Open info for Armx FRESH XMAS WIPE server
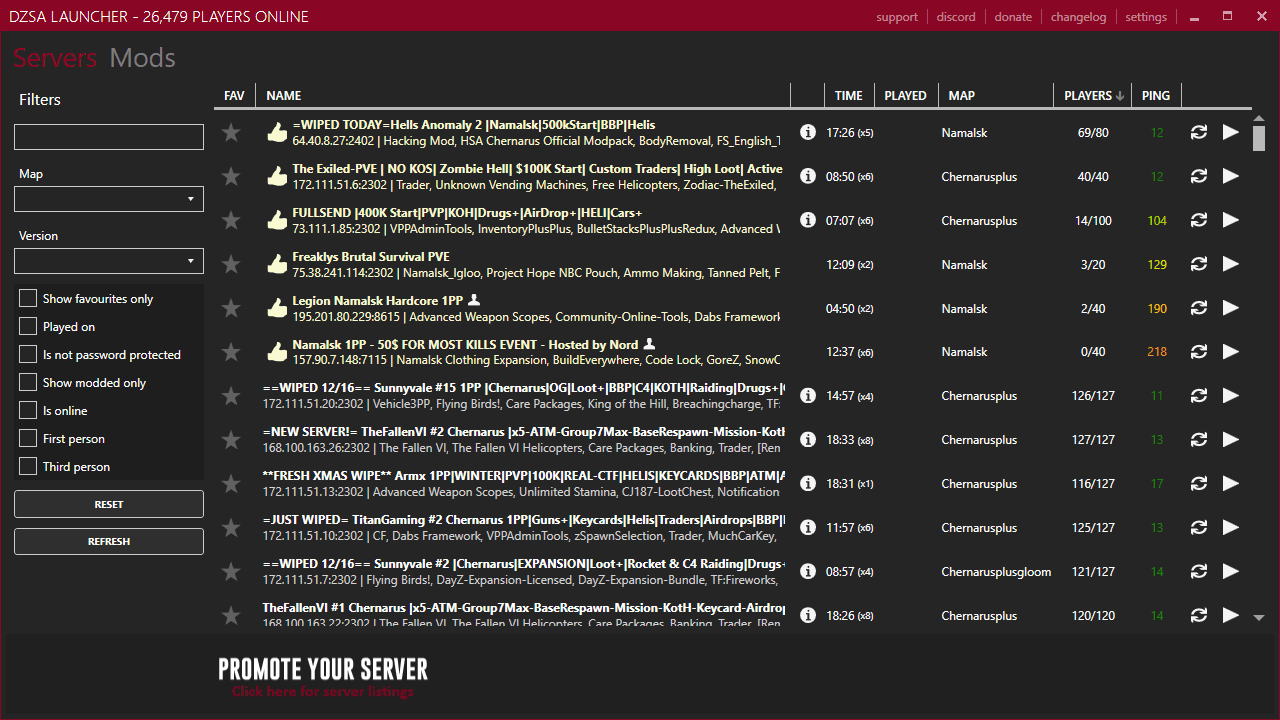The width and height of the screenshot is (1280, 720). [808, 484]
